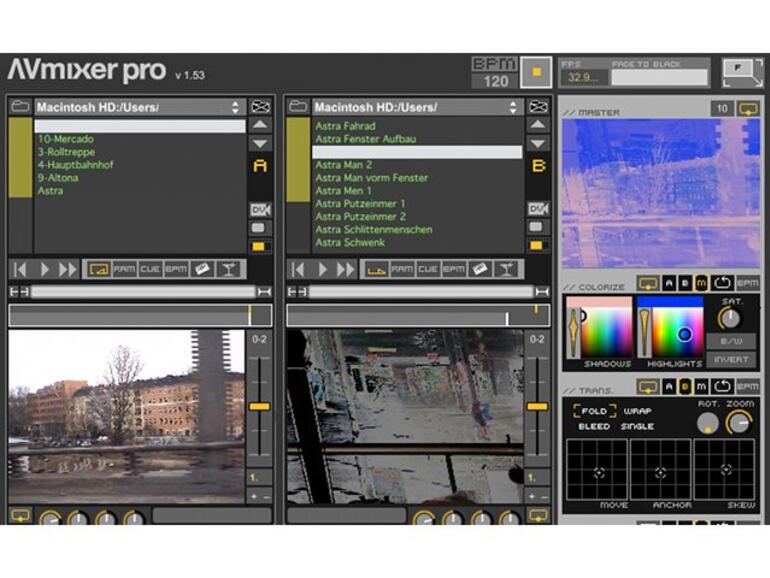770x578 pixels.
Task: Fast forward channel A clip
Action: point(68,269)
